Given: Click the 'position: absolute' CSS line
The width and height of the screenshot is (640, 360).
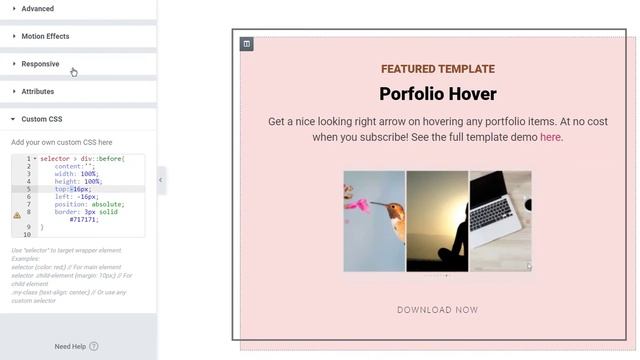Looking at the screenshot, I should coord(89,204).
